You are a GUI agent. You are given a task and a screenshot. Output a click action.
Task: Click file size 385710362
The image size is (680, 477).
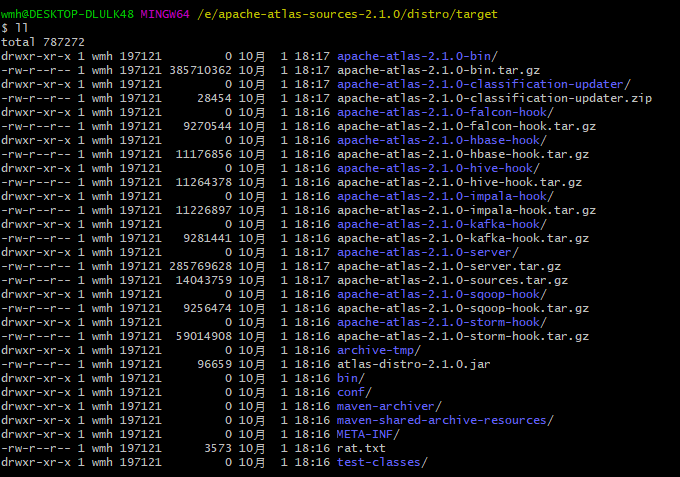[x=200, y=70]
